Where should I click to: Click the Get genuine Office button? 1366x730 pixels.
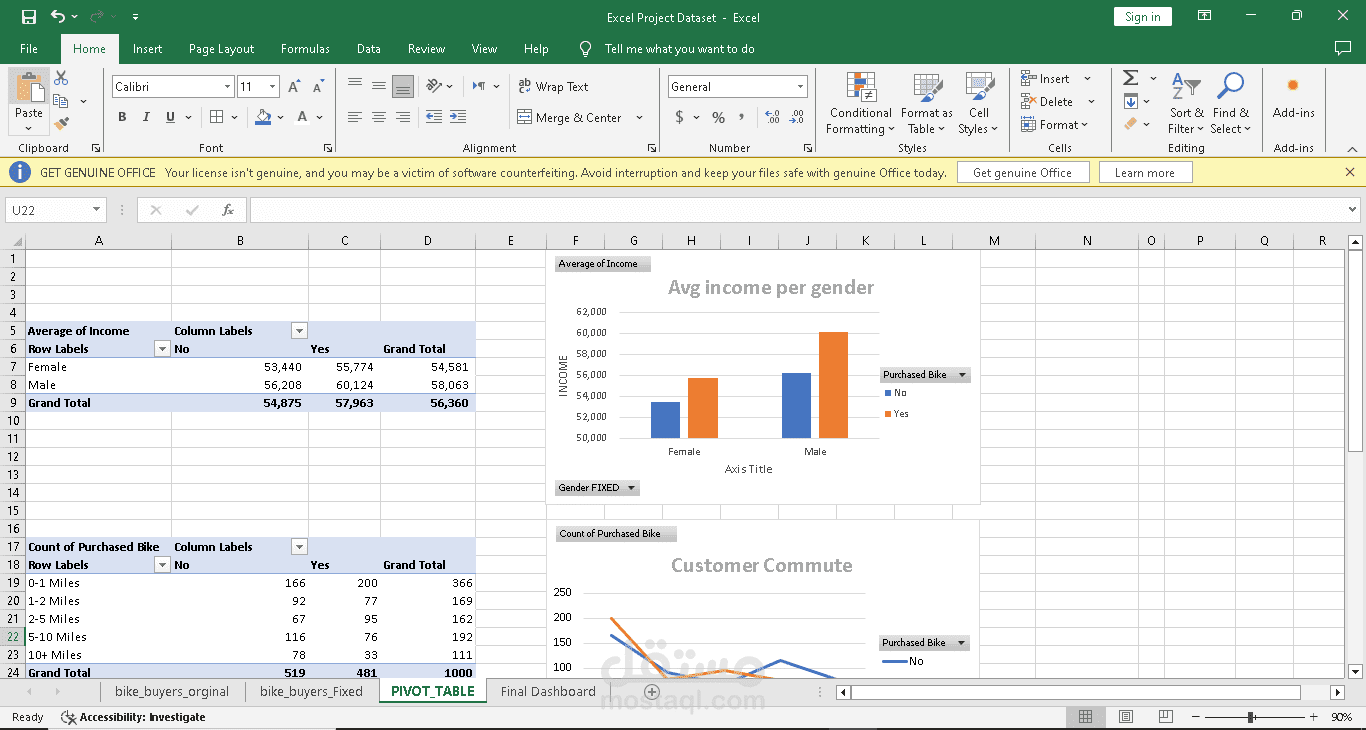click(x=1022, y=172)
